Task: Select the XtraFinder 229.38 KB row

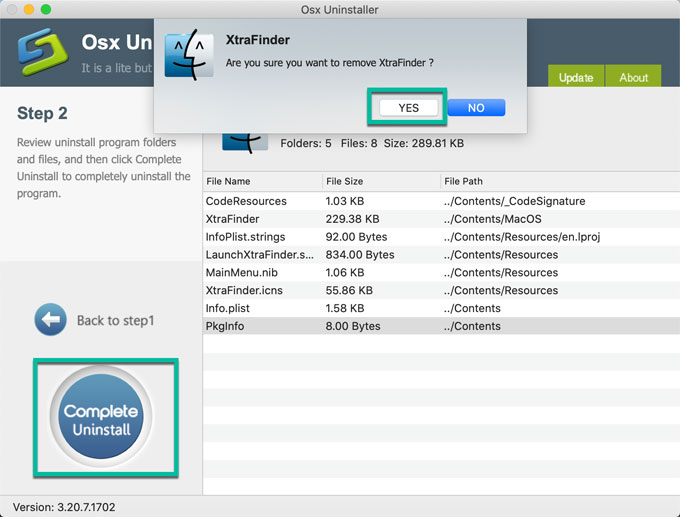Action: [232, 219]
